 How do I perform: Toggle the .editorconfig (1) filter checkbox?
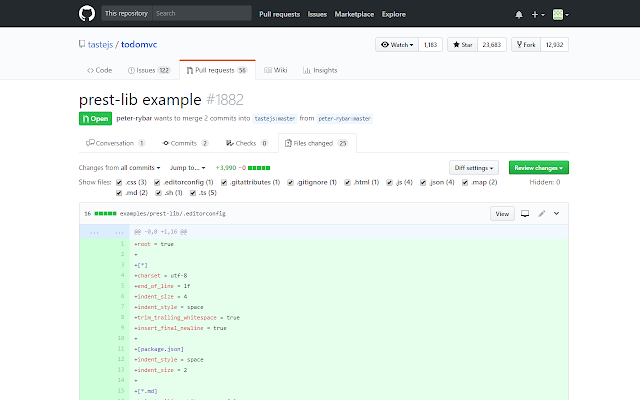pos(157,182)
